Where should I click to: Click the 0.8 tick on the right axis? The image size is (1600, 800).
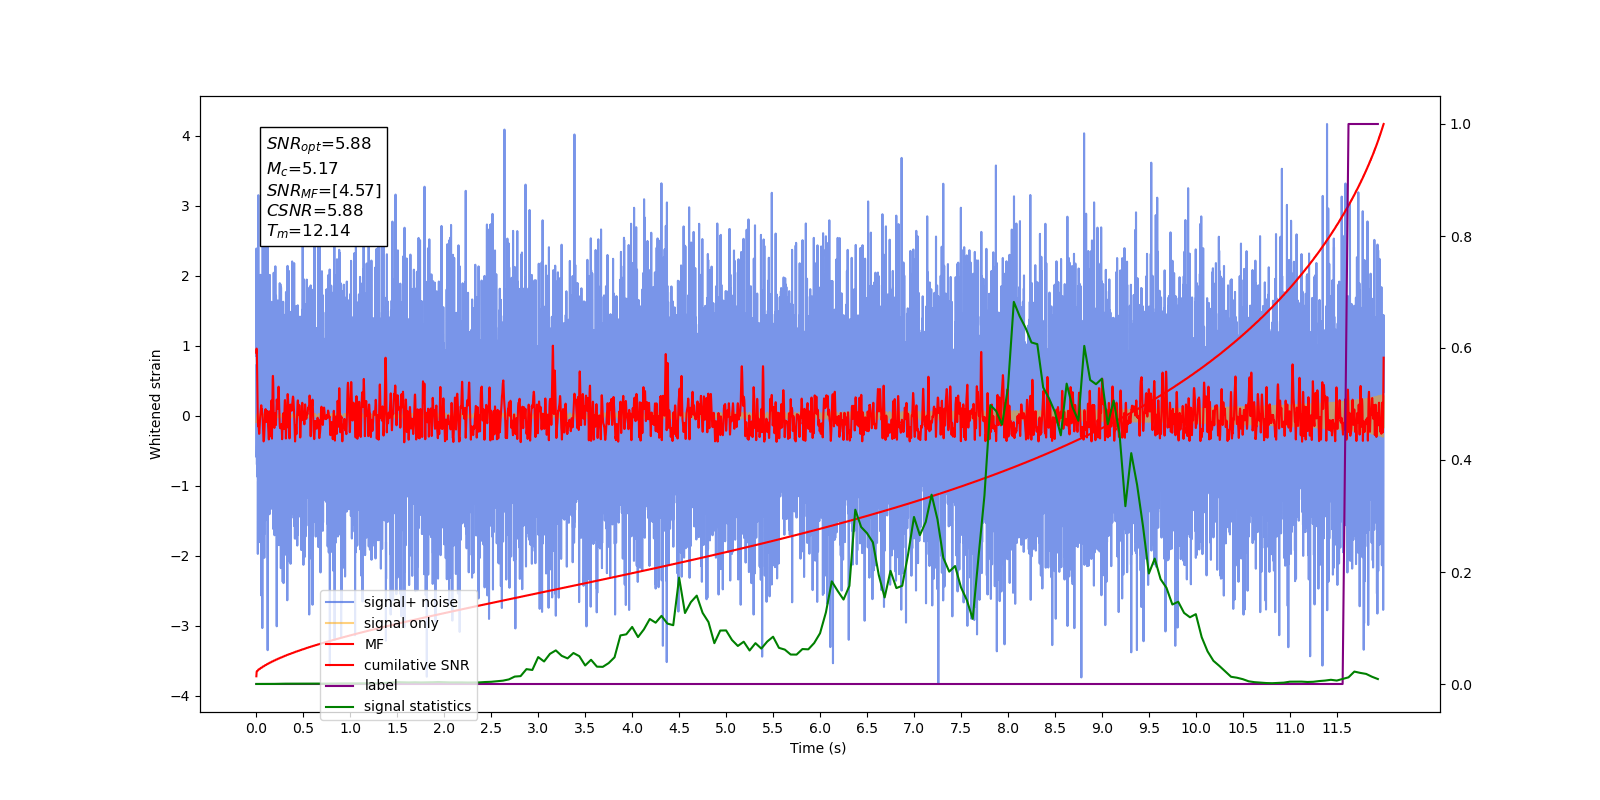click(x=1461, y=237)
